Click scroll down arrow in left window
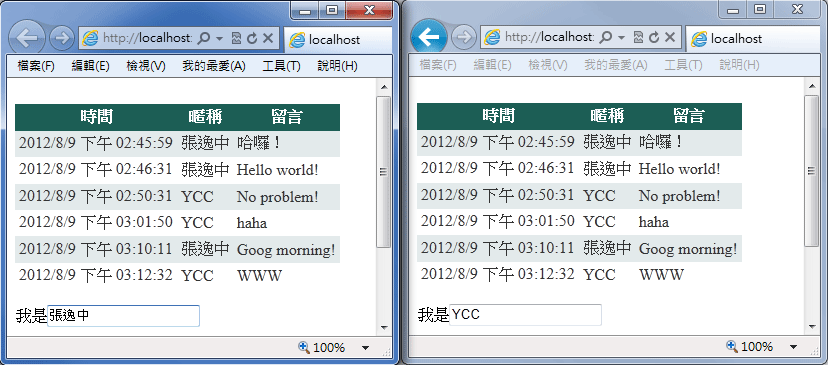The height and width of the screenshot is (365, 828). click(x=384, y=328)
